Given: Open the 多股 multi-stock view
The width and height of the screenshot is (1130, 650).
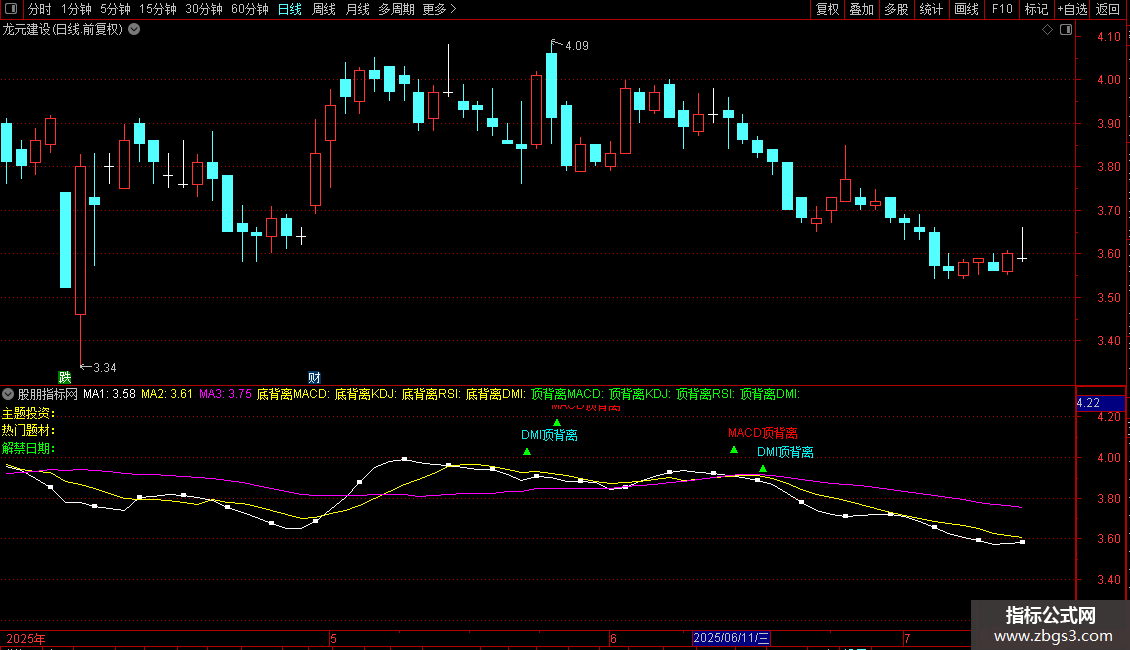Looking at the screenshot, I should (896, 9).
